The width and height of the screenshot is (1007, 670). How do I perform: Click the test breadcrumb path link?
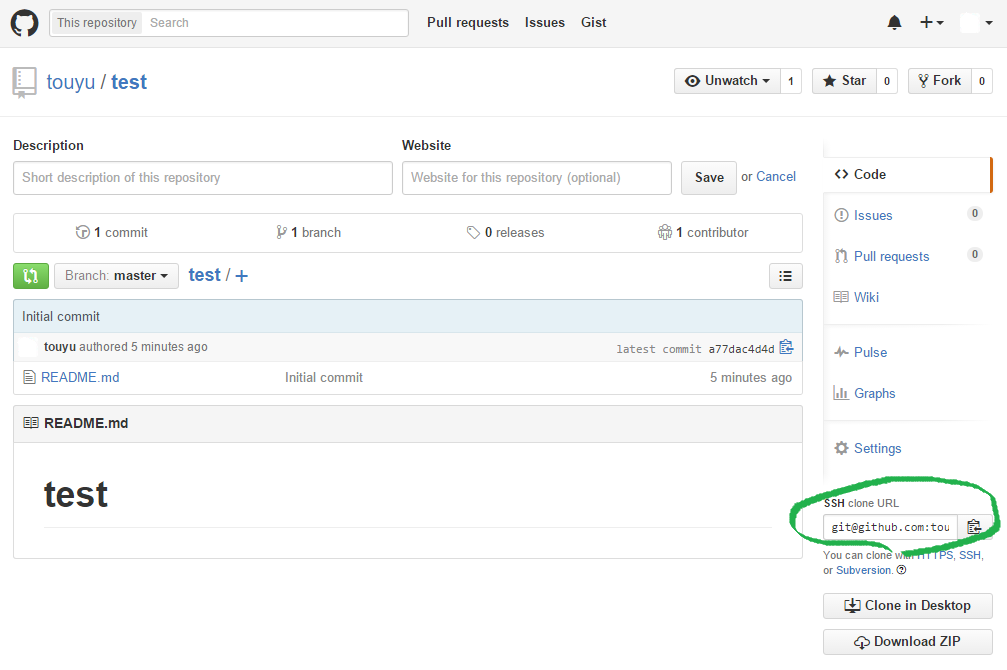click(x=204, y=275)
